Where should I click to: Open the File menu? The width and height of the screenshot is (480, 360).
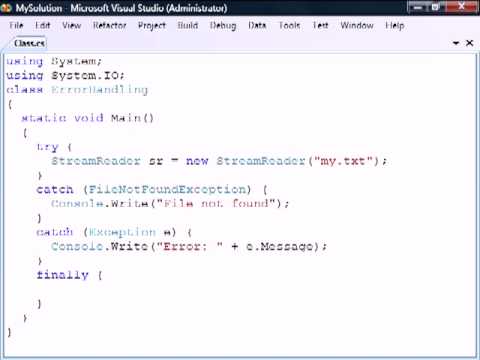pos(16,25)
